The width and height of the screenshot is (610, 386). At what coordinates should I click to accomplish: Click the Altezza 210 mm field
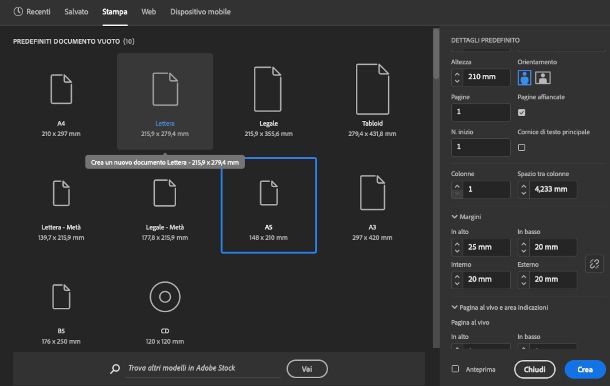pos(486,77)
